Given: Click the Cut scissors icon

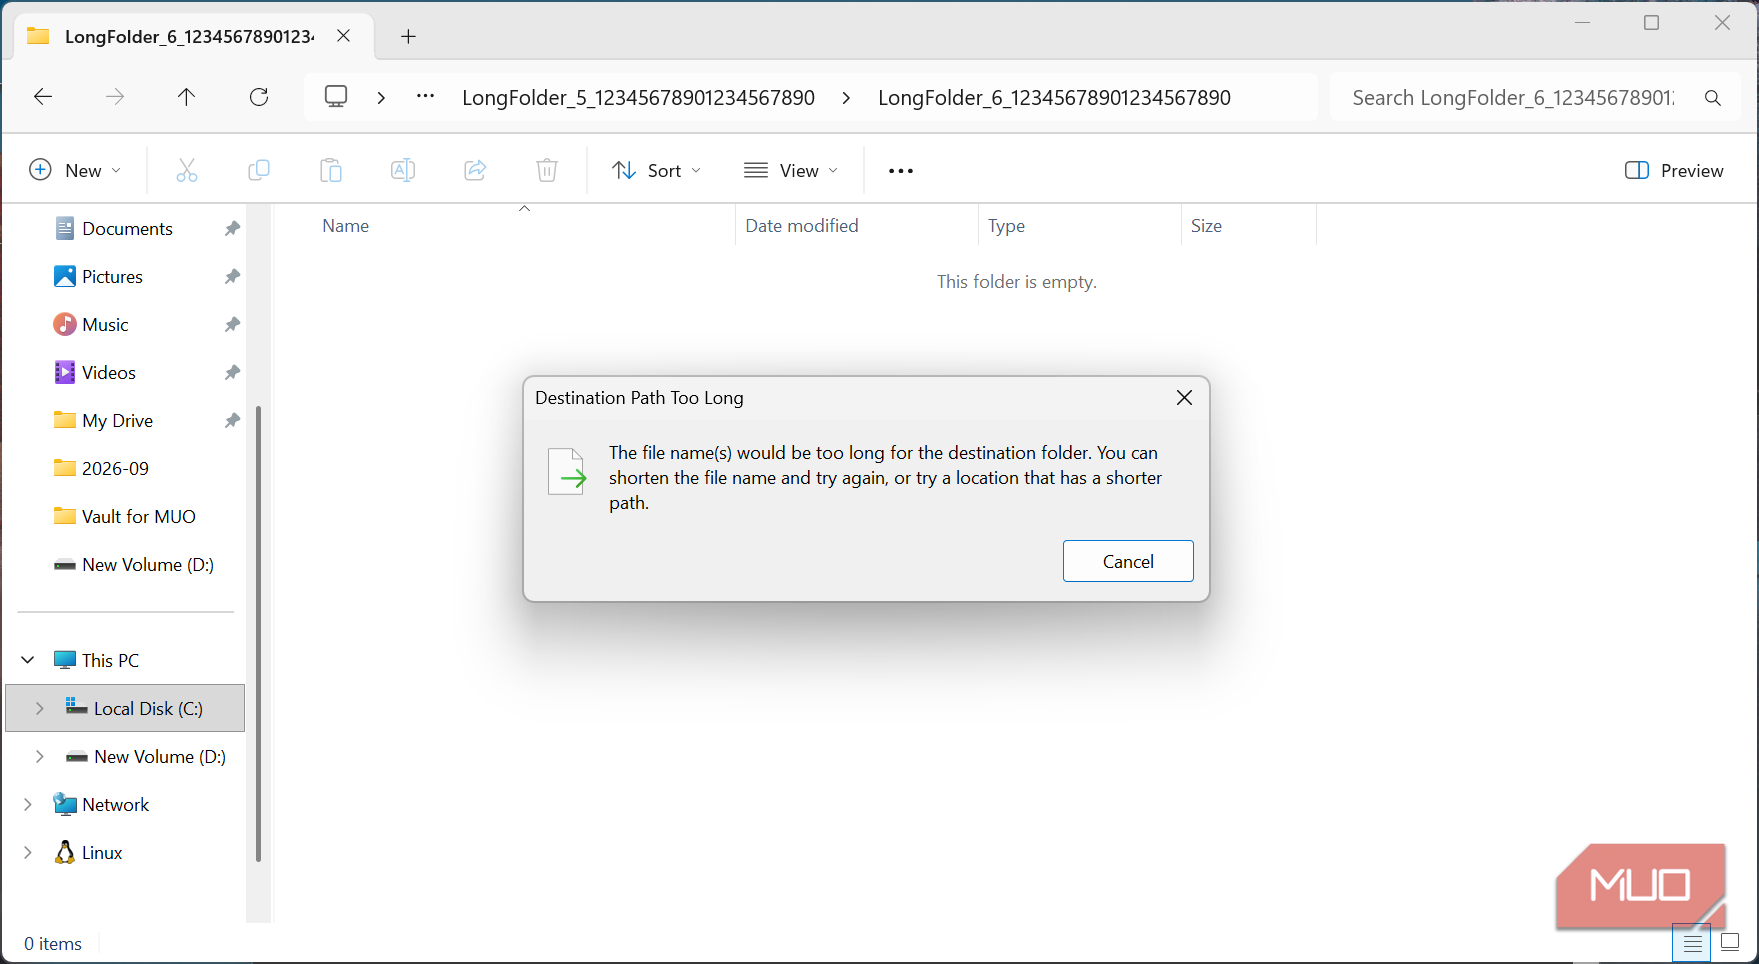Looking at the screenshot, I should pos(187,171).
